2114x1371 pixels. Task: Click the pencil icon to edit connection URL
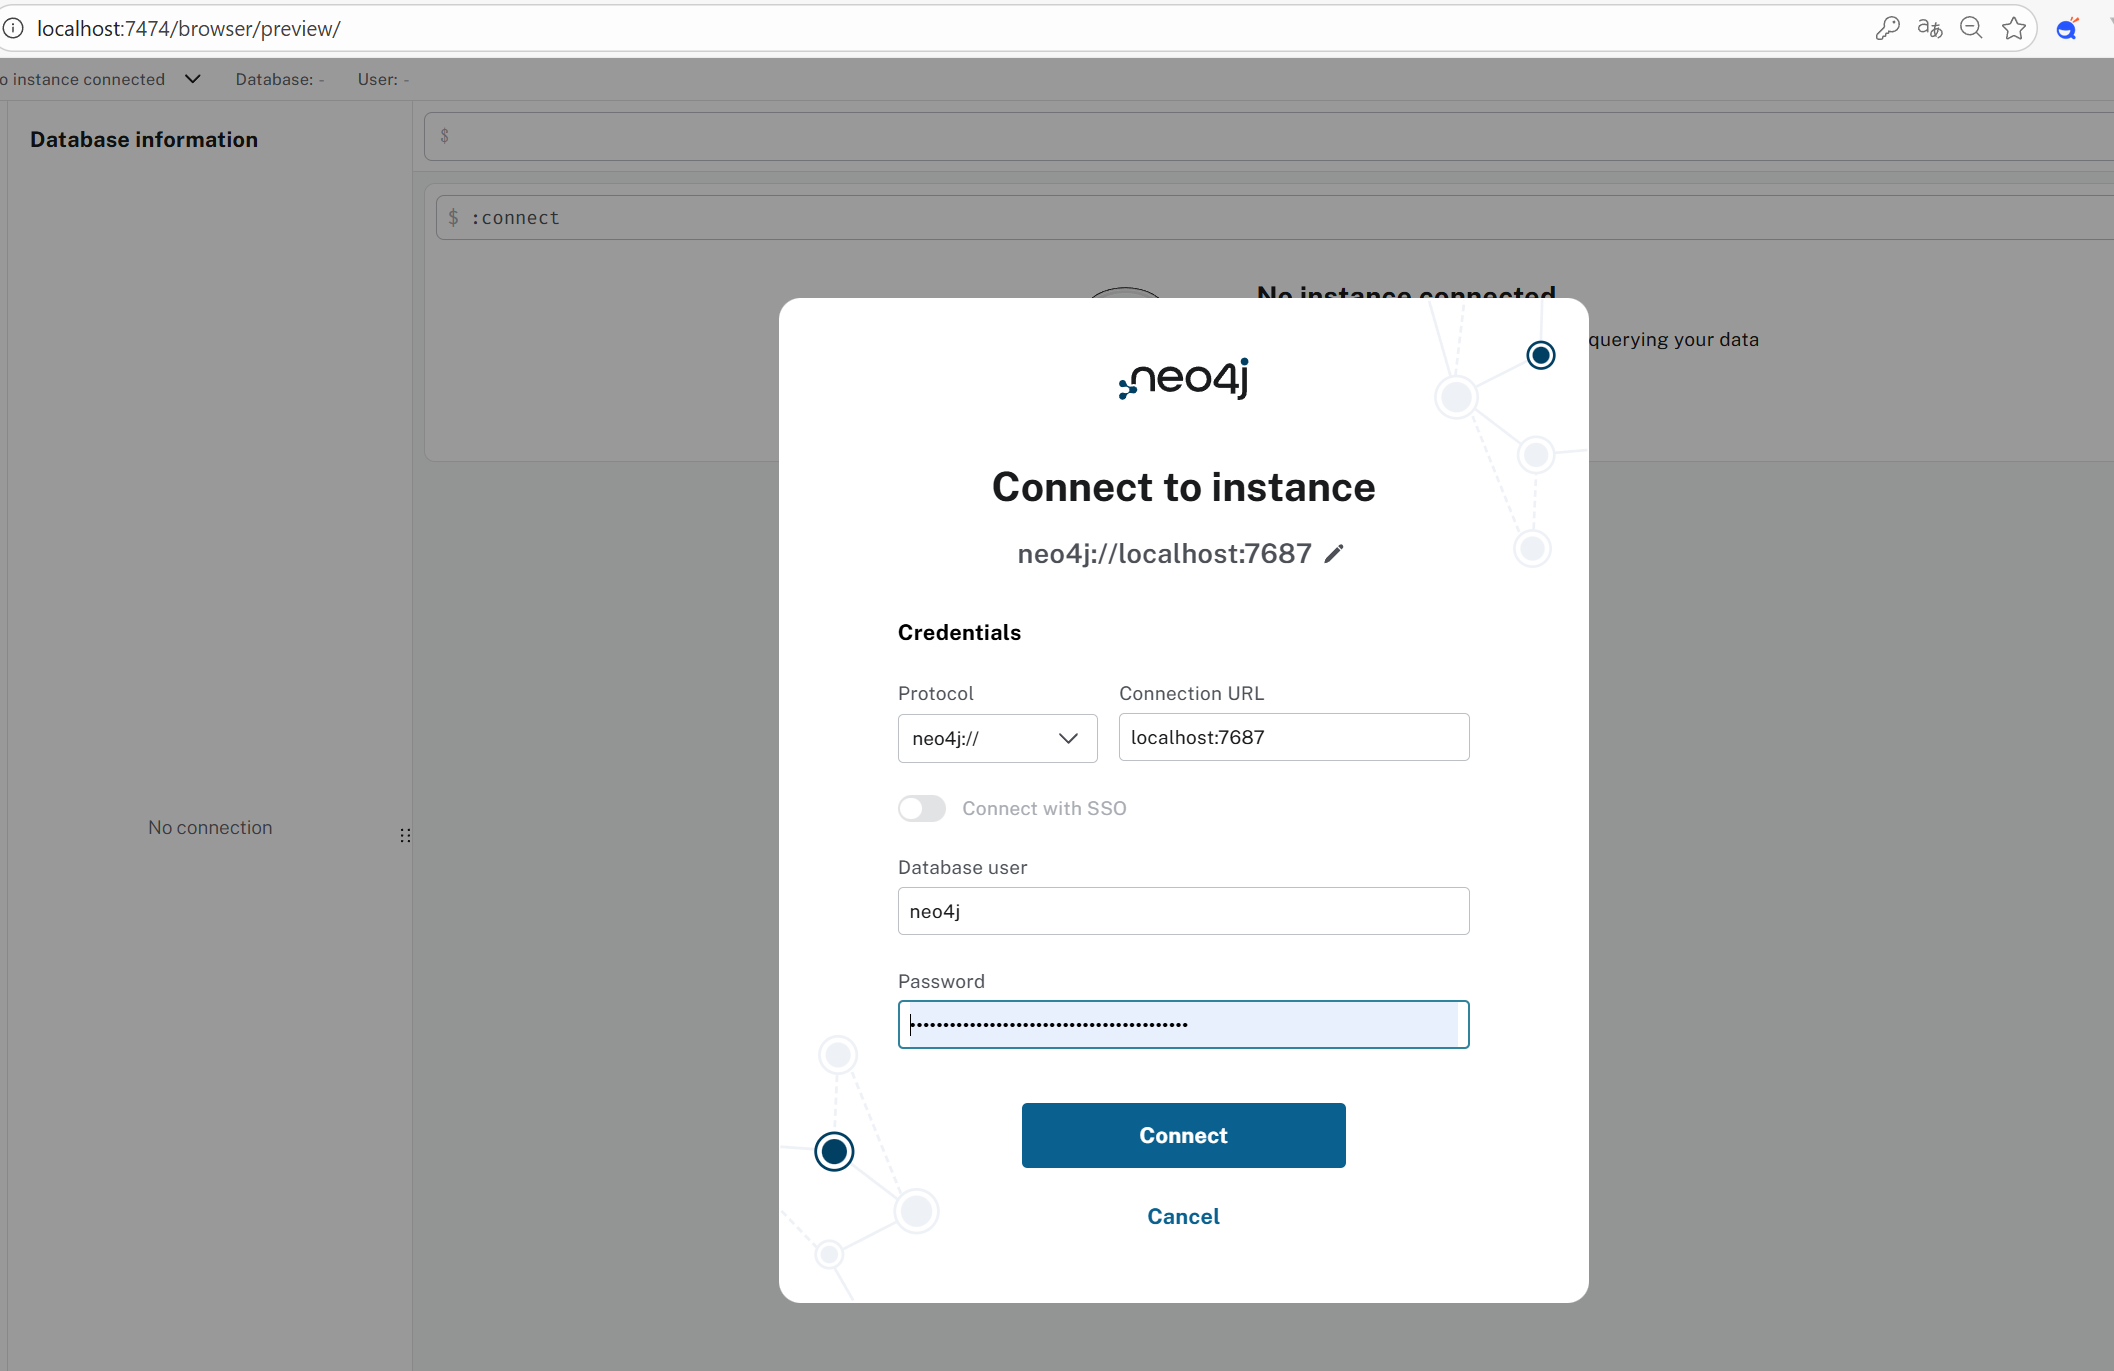(1334, 554)
